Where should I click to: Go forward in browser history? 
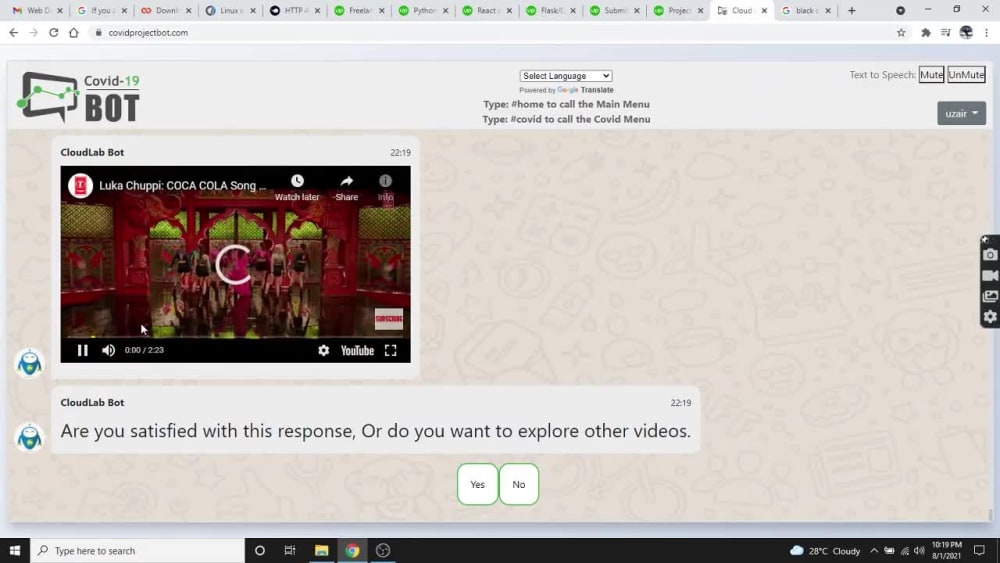[33, 33]
